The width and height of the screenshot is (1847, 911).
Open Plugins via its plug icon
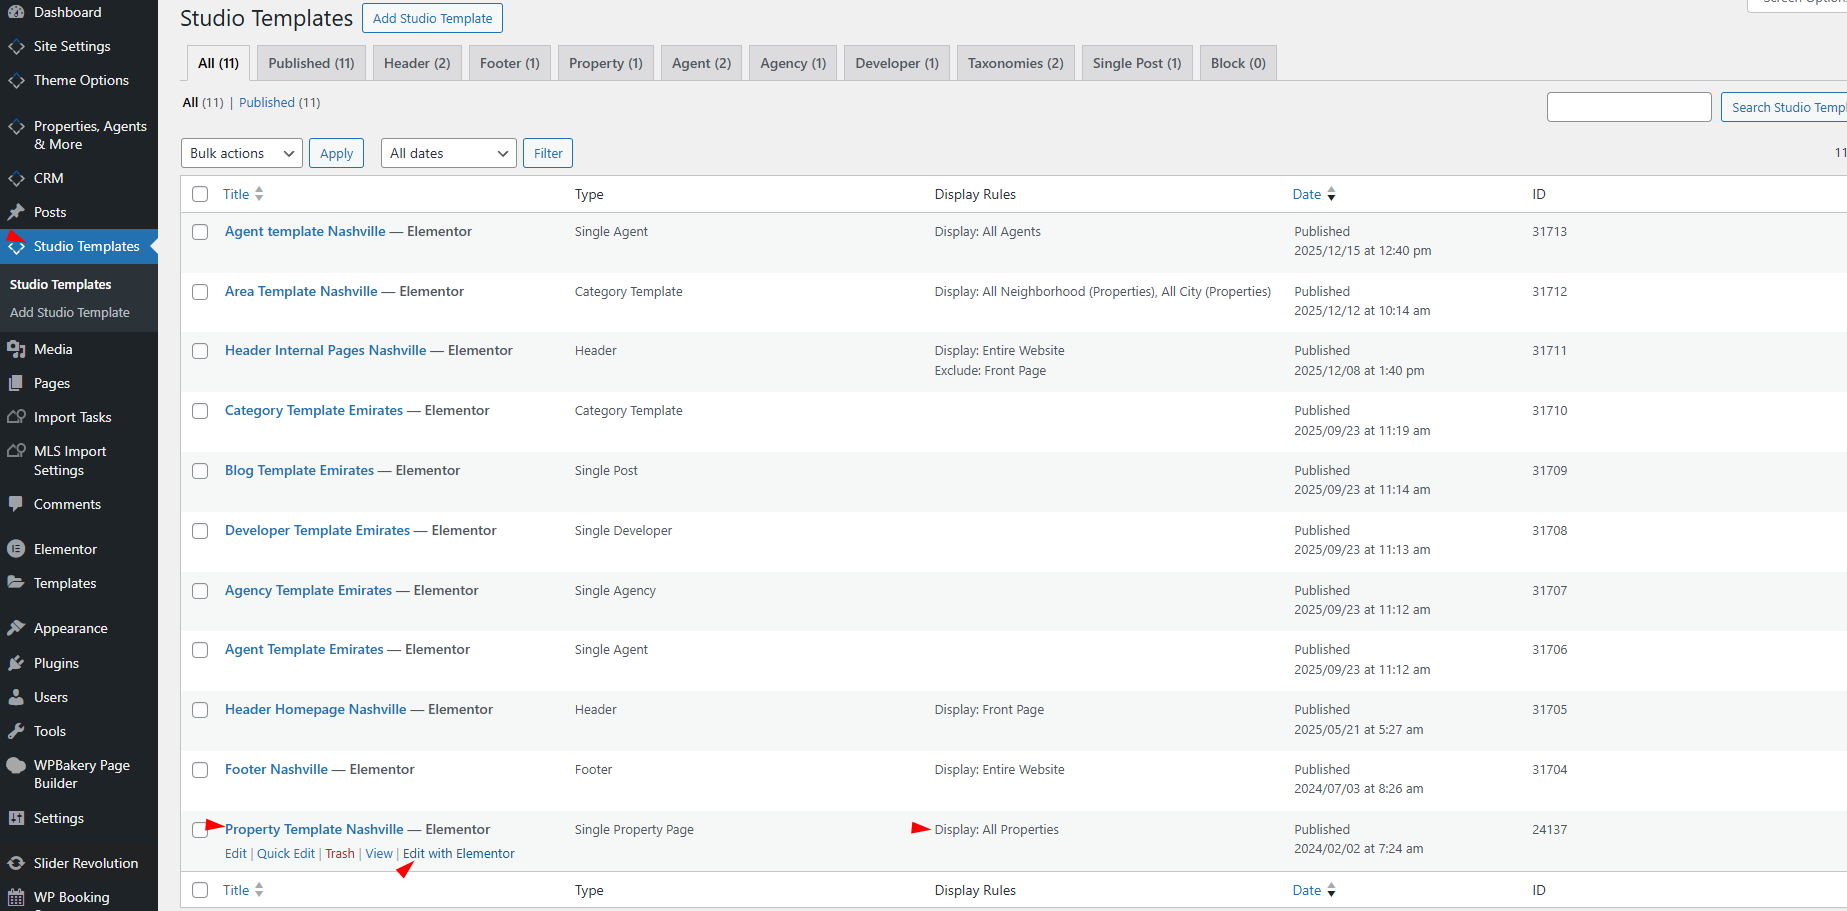pos(16,663)
